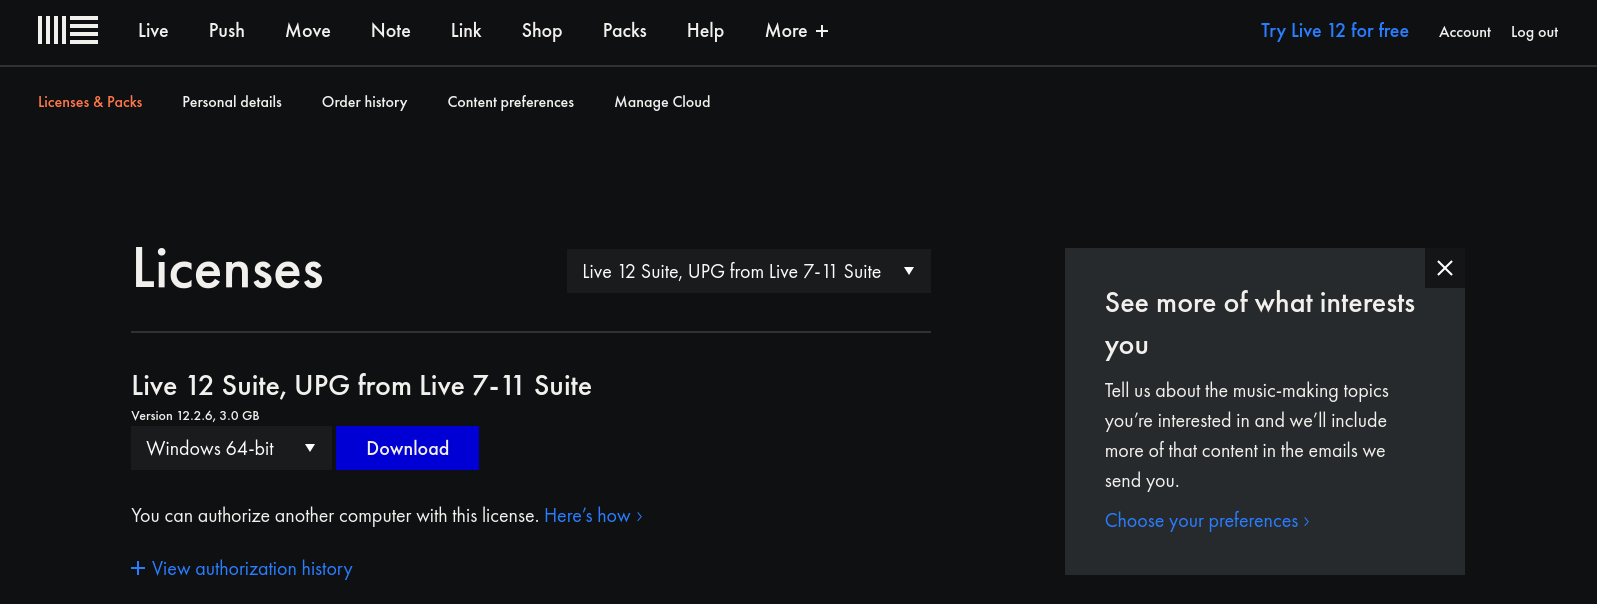Expand the More menu in navigation
This screenshot has height=604, width=1597.
(796, 31)
